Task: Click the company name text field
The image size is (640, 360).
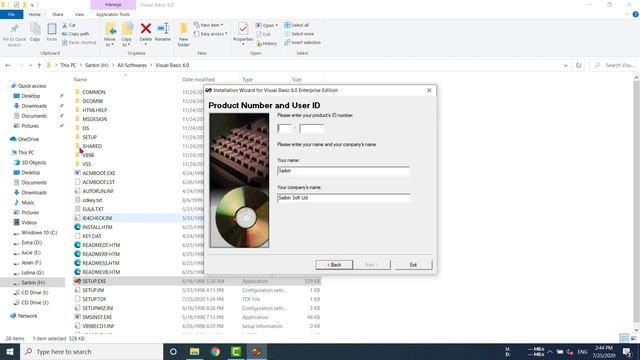Action: 343,198
